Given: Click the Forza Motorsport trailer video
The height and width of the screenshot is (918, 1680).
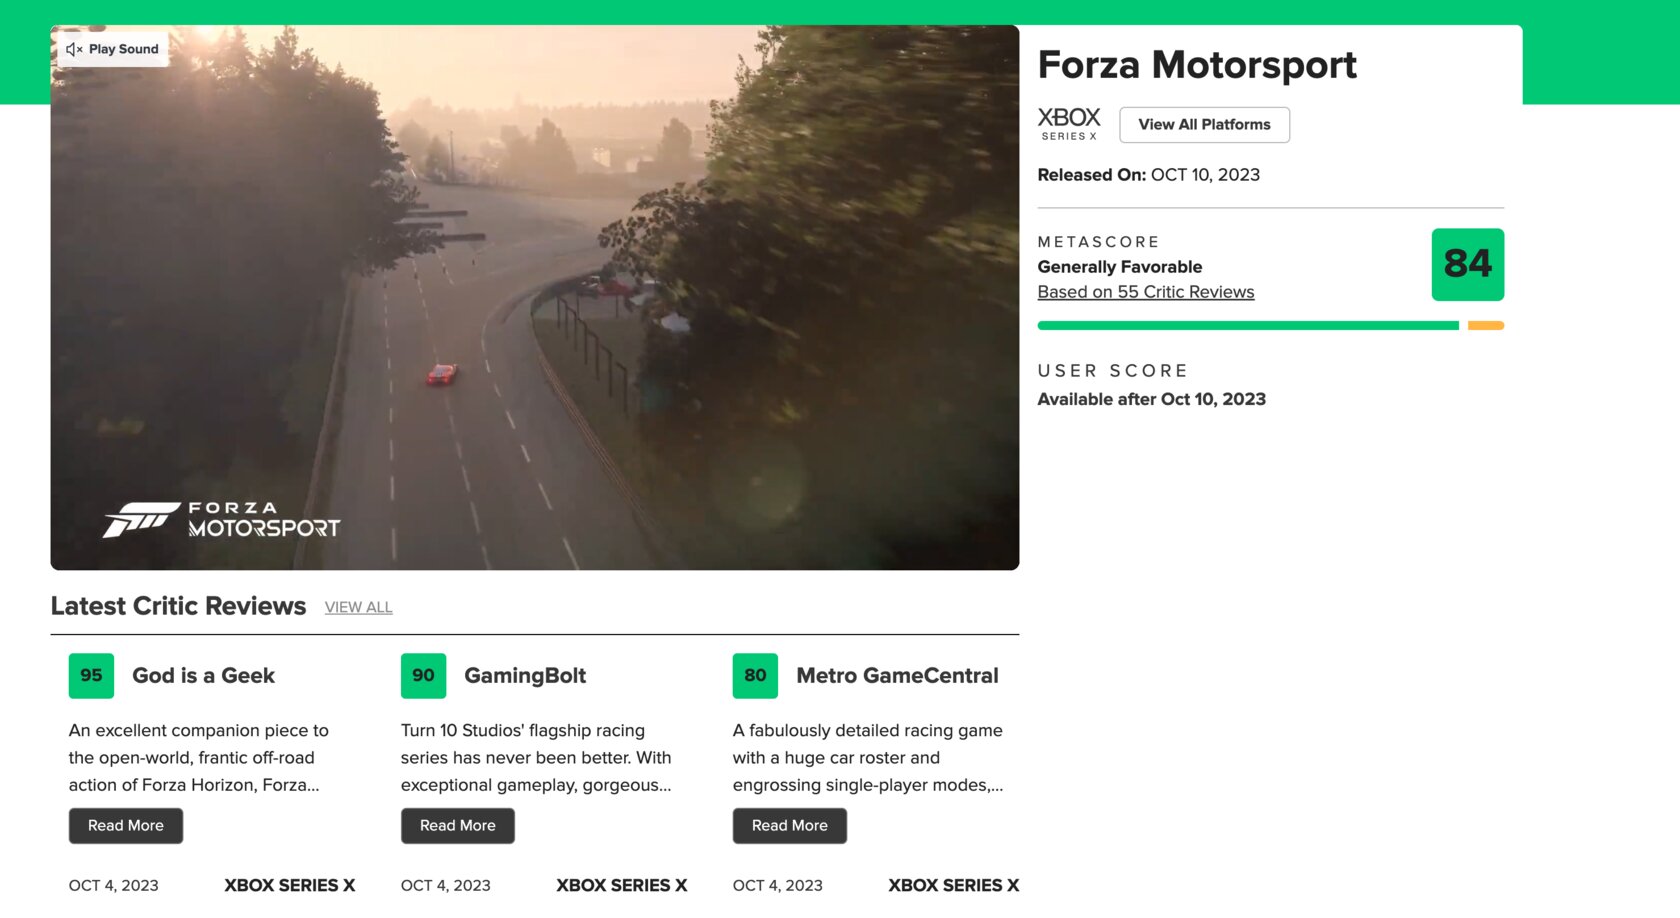Looking at the screenshot, I should [x=535, y=298].
